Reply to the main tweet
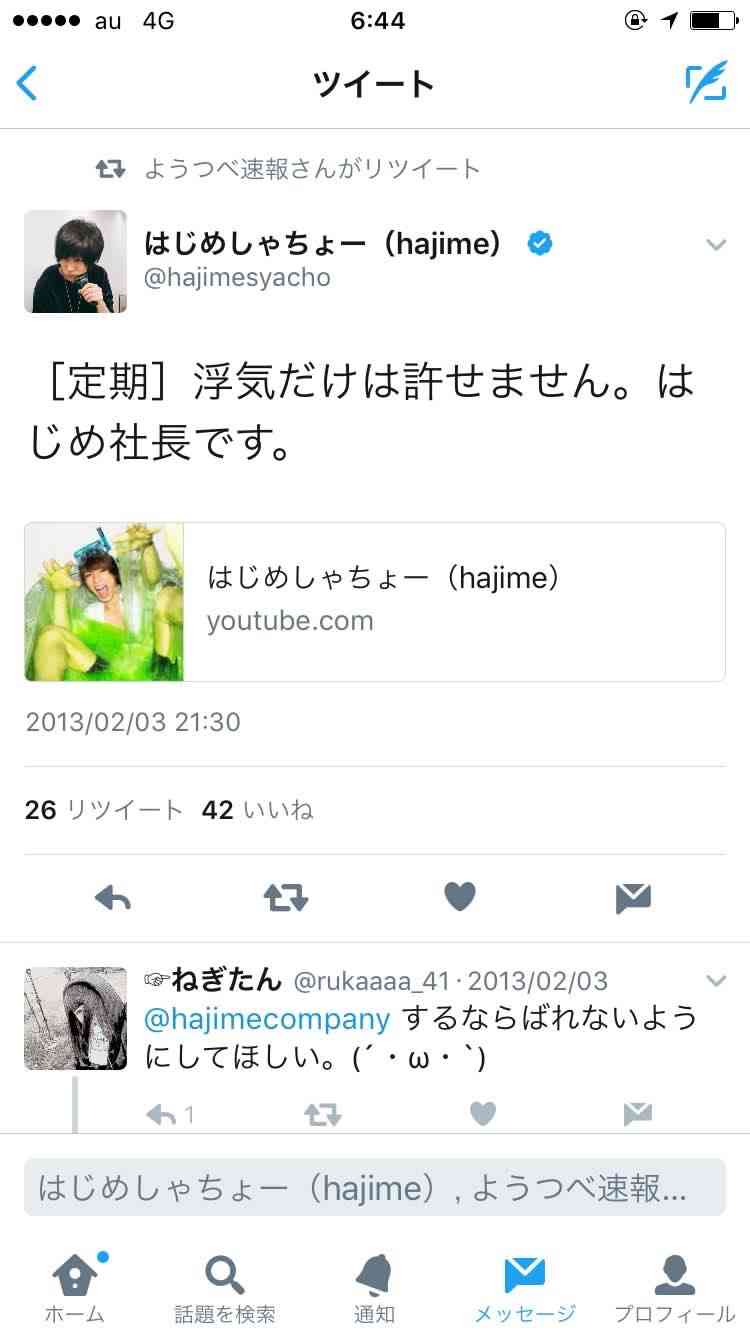This screenshot has height=1334, width=750. [x=113, y=898]
